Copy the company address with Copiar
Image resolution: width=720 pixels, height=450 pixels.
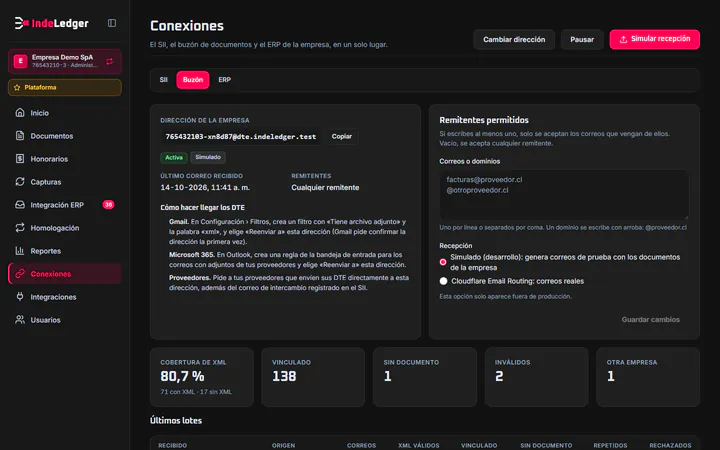pyautogui.click(x=342, y=136)
